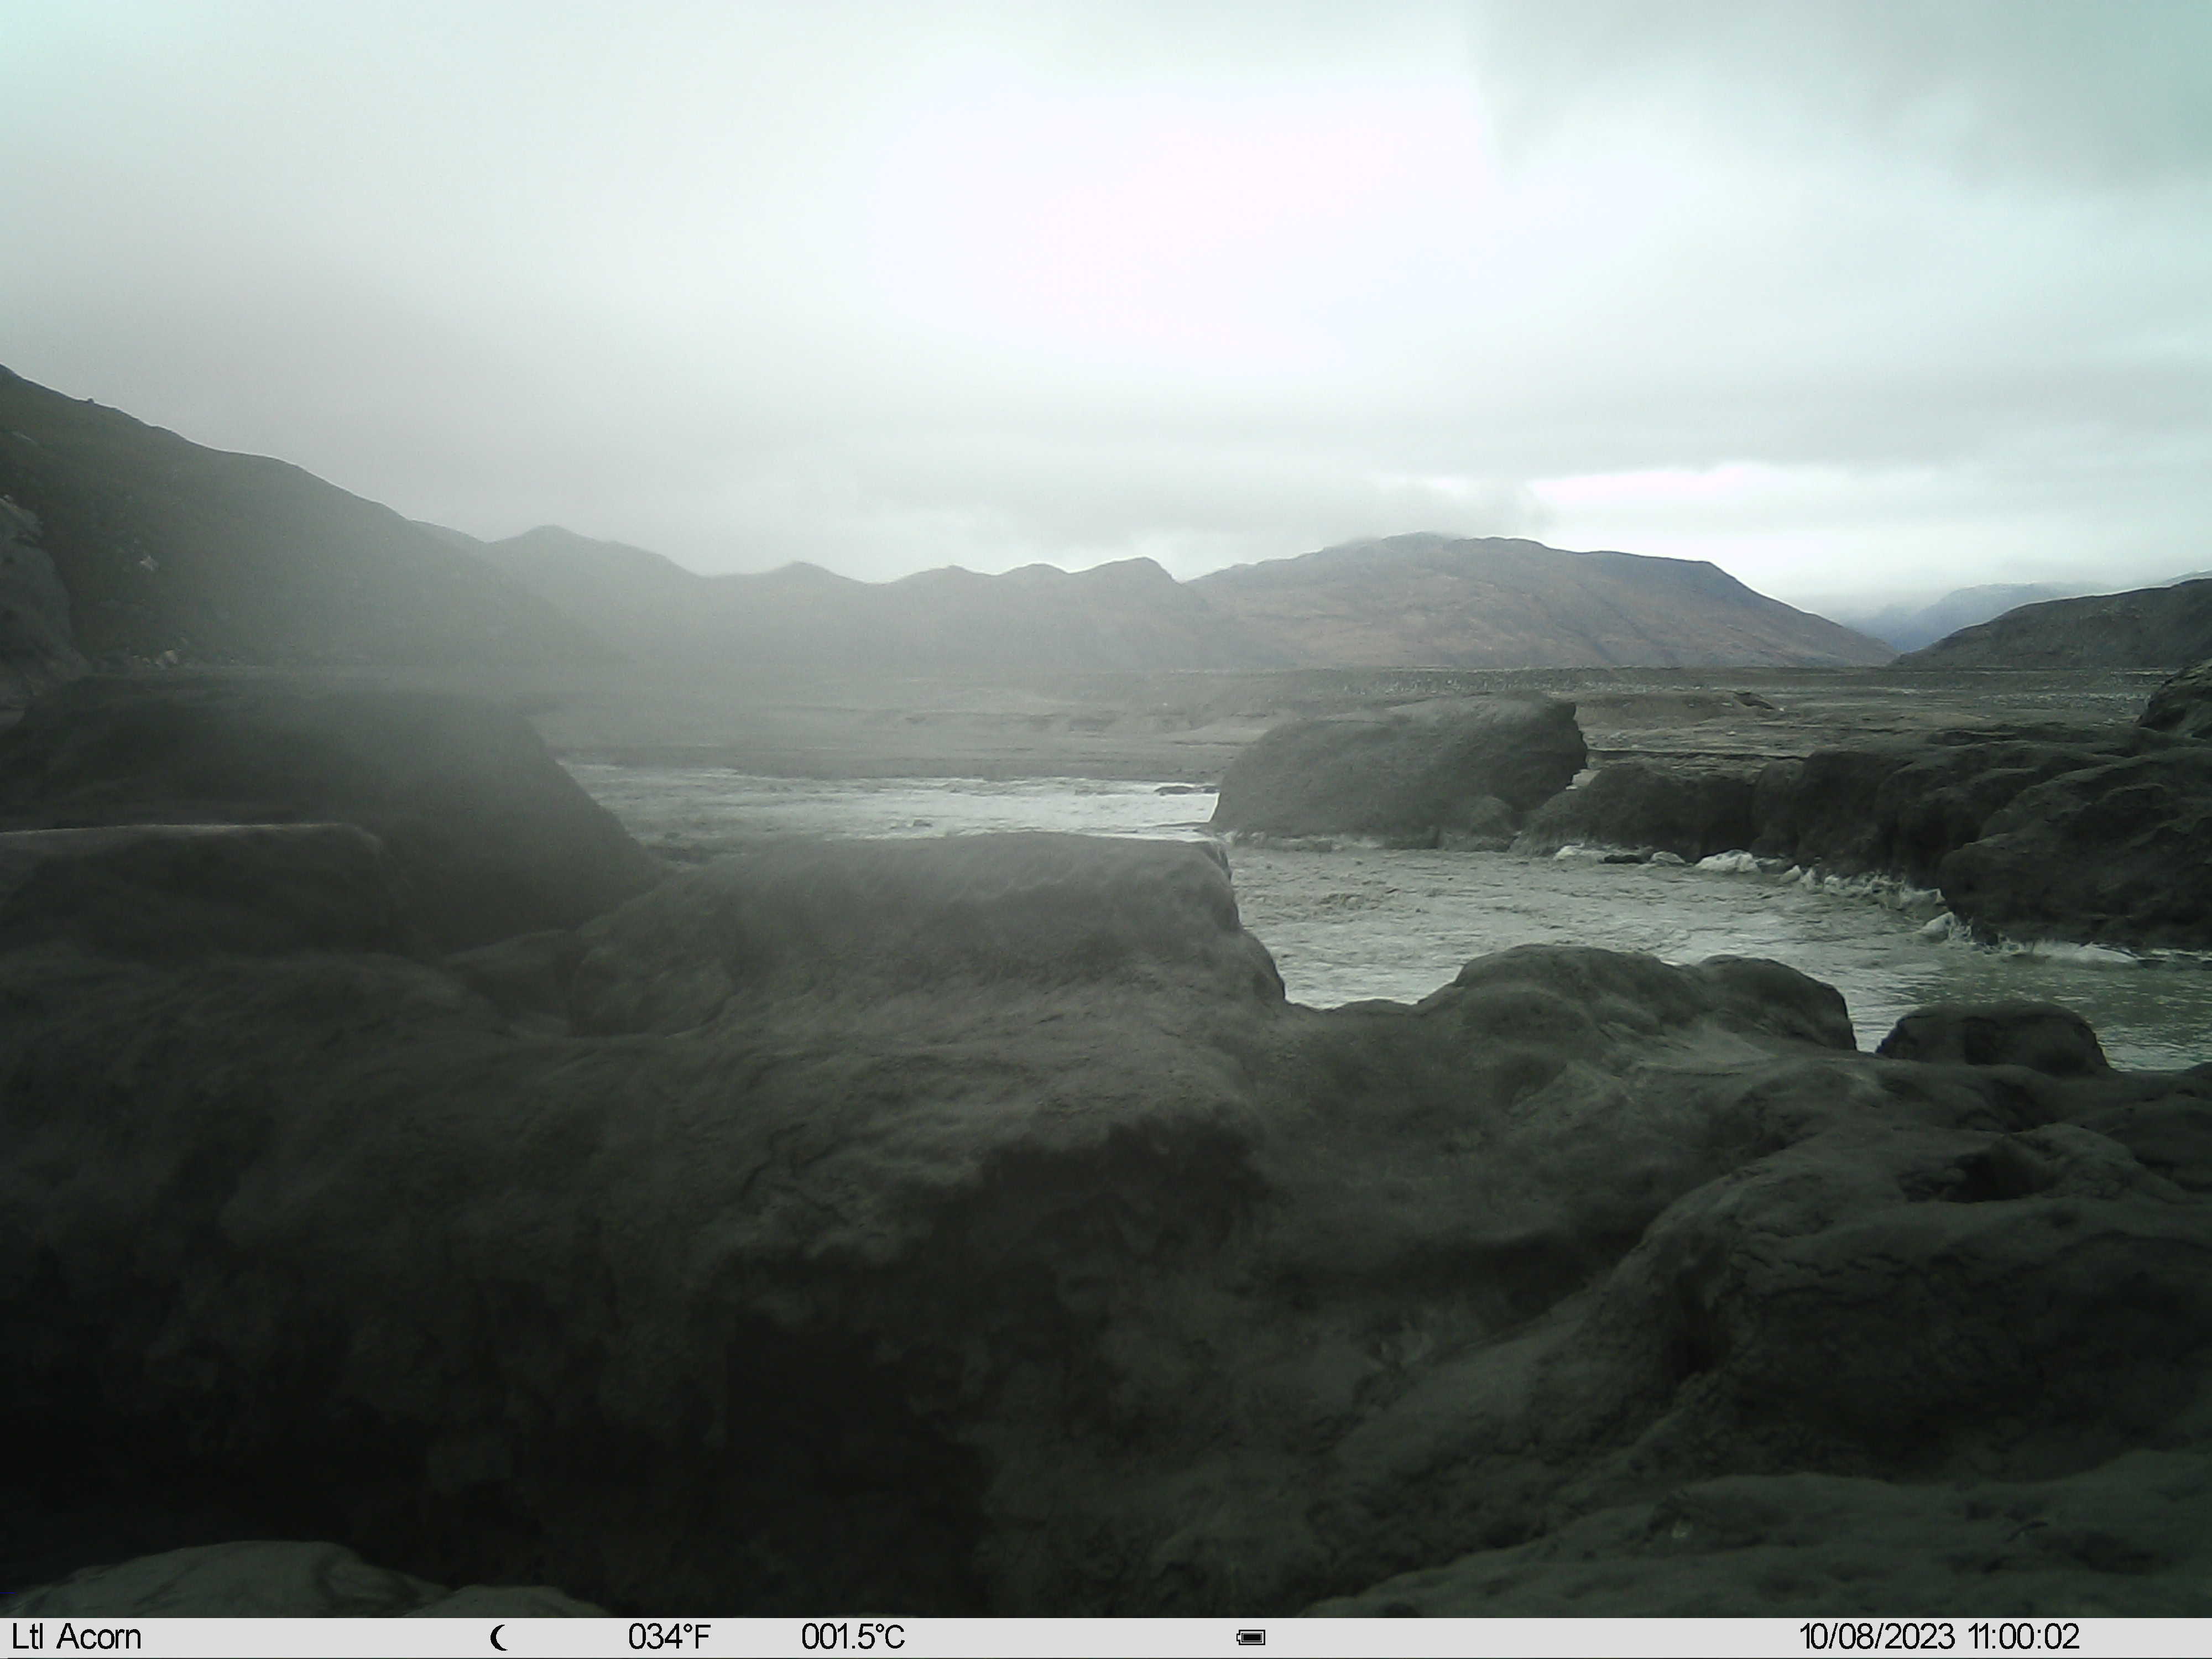
Task: Click the battery level icon
Action: click(x=1251, y=1638)
